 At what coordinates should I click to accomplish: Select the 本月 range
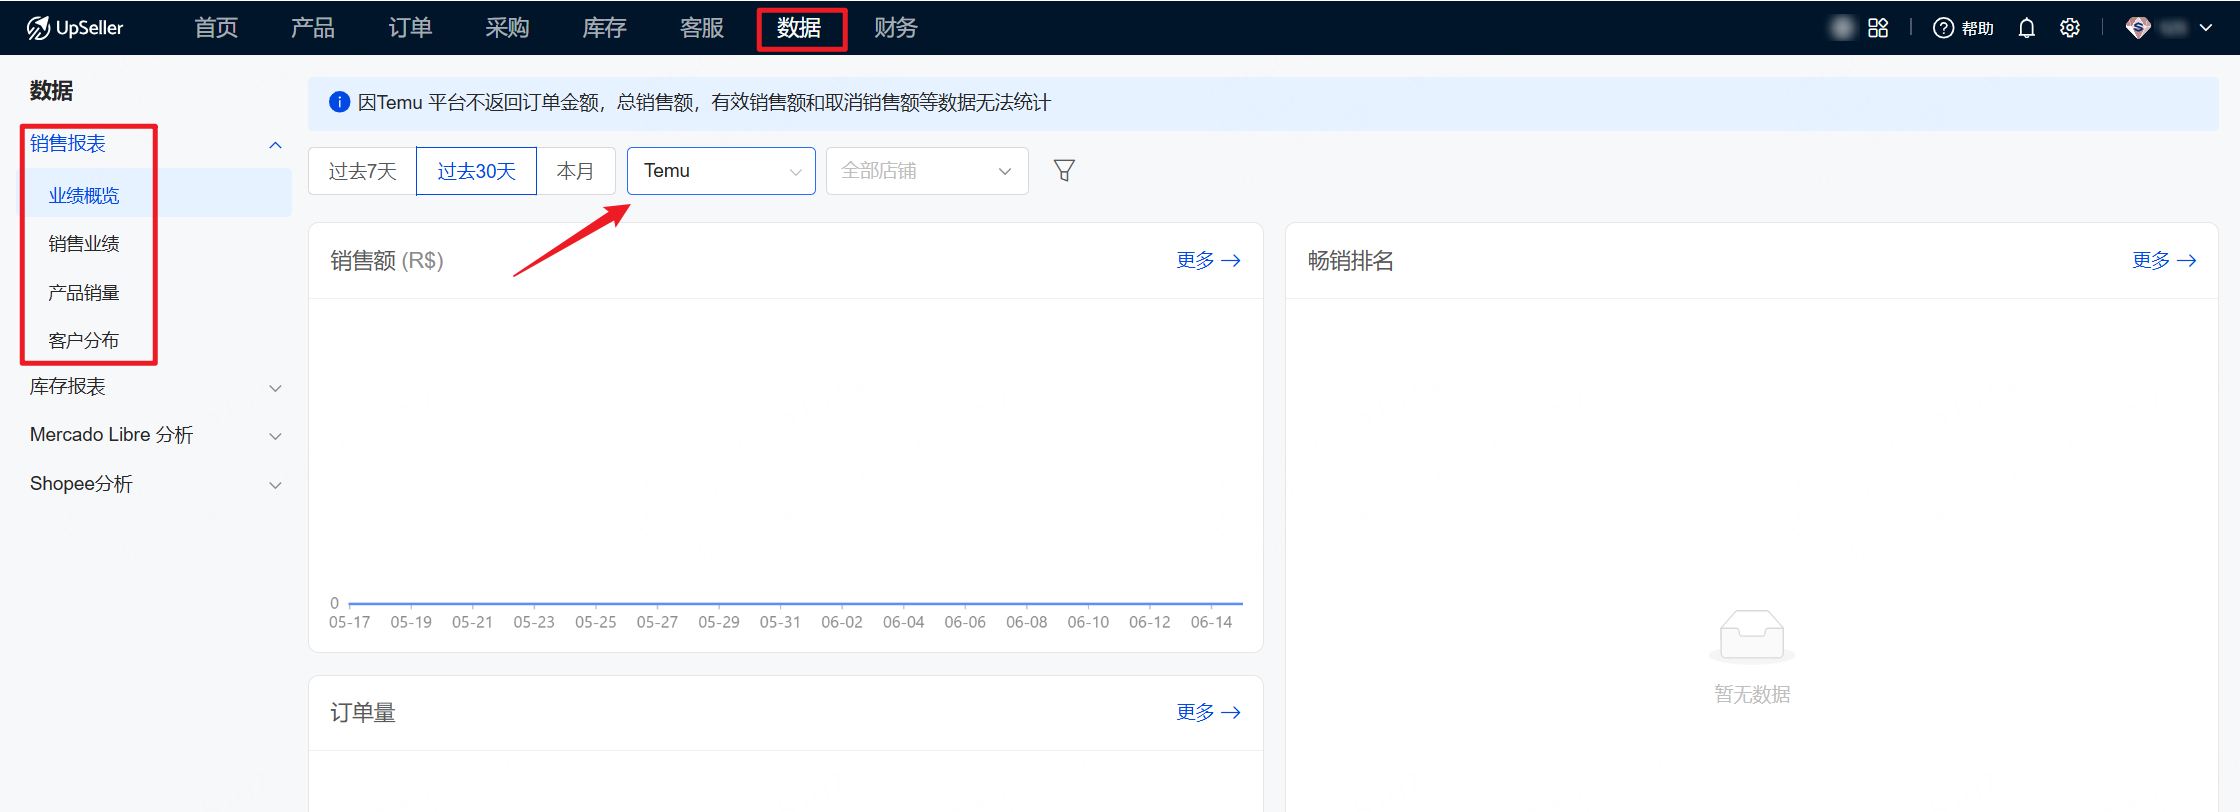[x=575, y=171]
